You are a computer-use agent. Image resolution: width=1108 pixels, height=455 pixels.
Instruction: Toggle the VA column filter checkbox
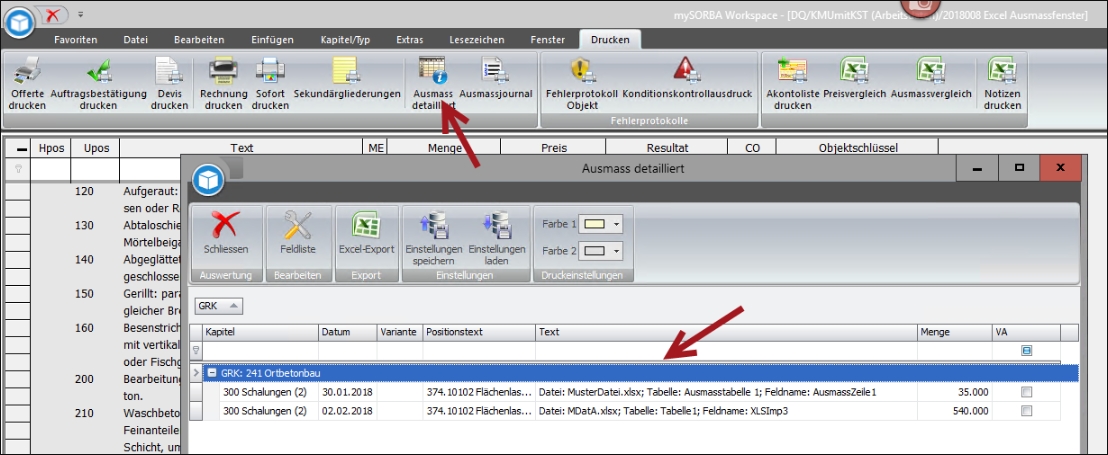(1026, 351)
